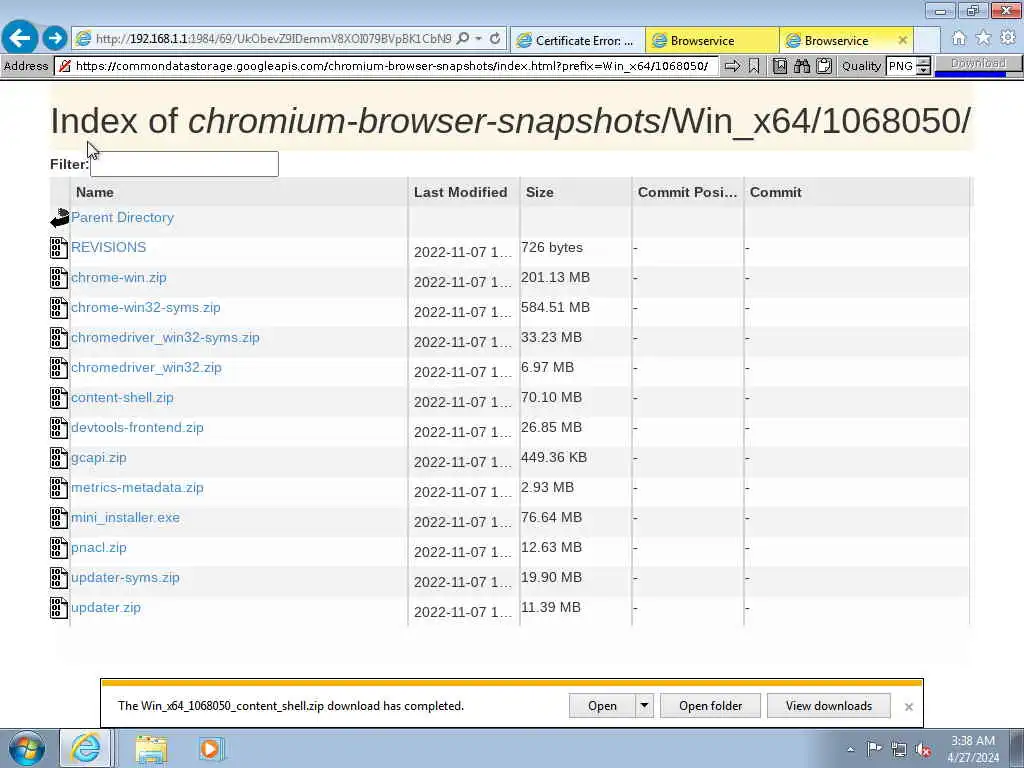
Task: Click the insecure lock icon in Browservice address field
Action: pyautogui.click(x=64, y=66)
